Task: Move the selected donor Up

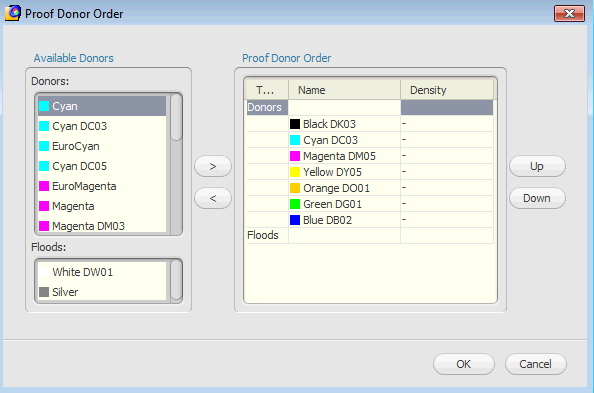Action: pyautogui.click(x=537, y=166)
